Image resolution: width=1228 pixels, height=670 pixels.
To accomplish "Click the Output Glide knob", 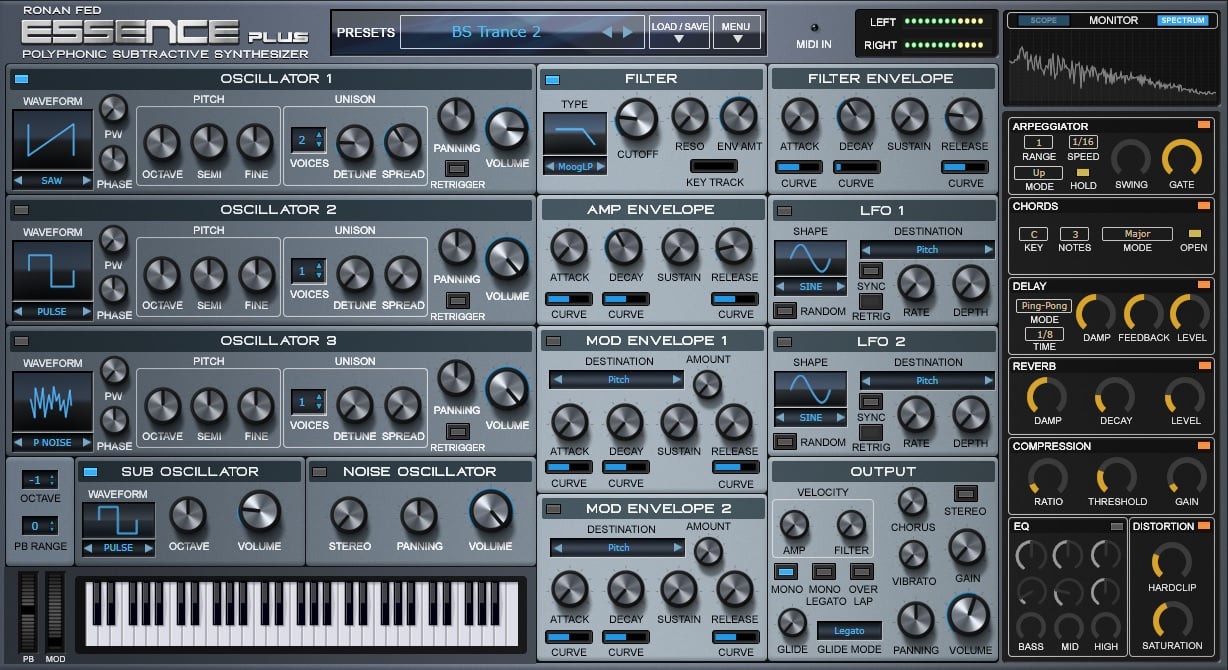I will coord(791,624).
